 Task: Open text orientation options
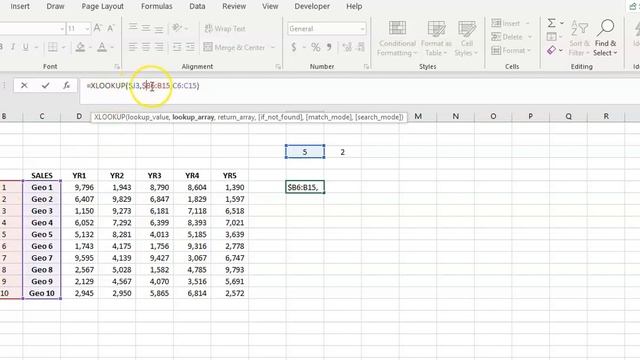[177, 28]
